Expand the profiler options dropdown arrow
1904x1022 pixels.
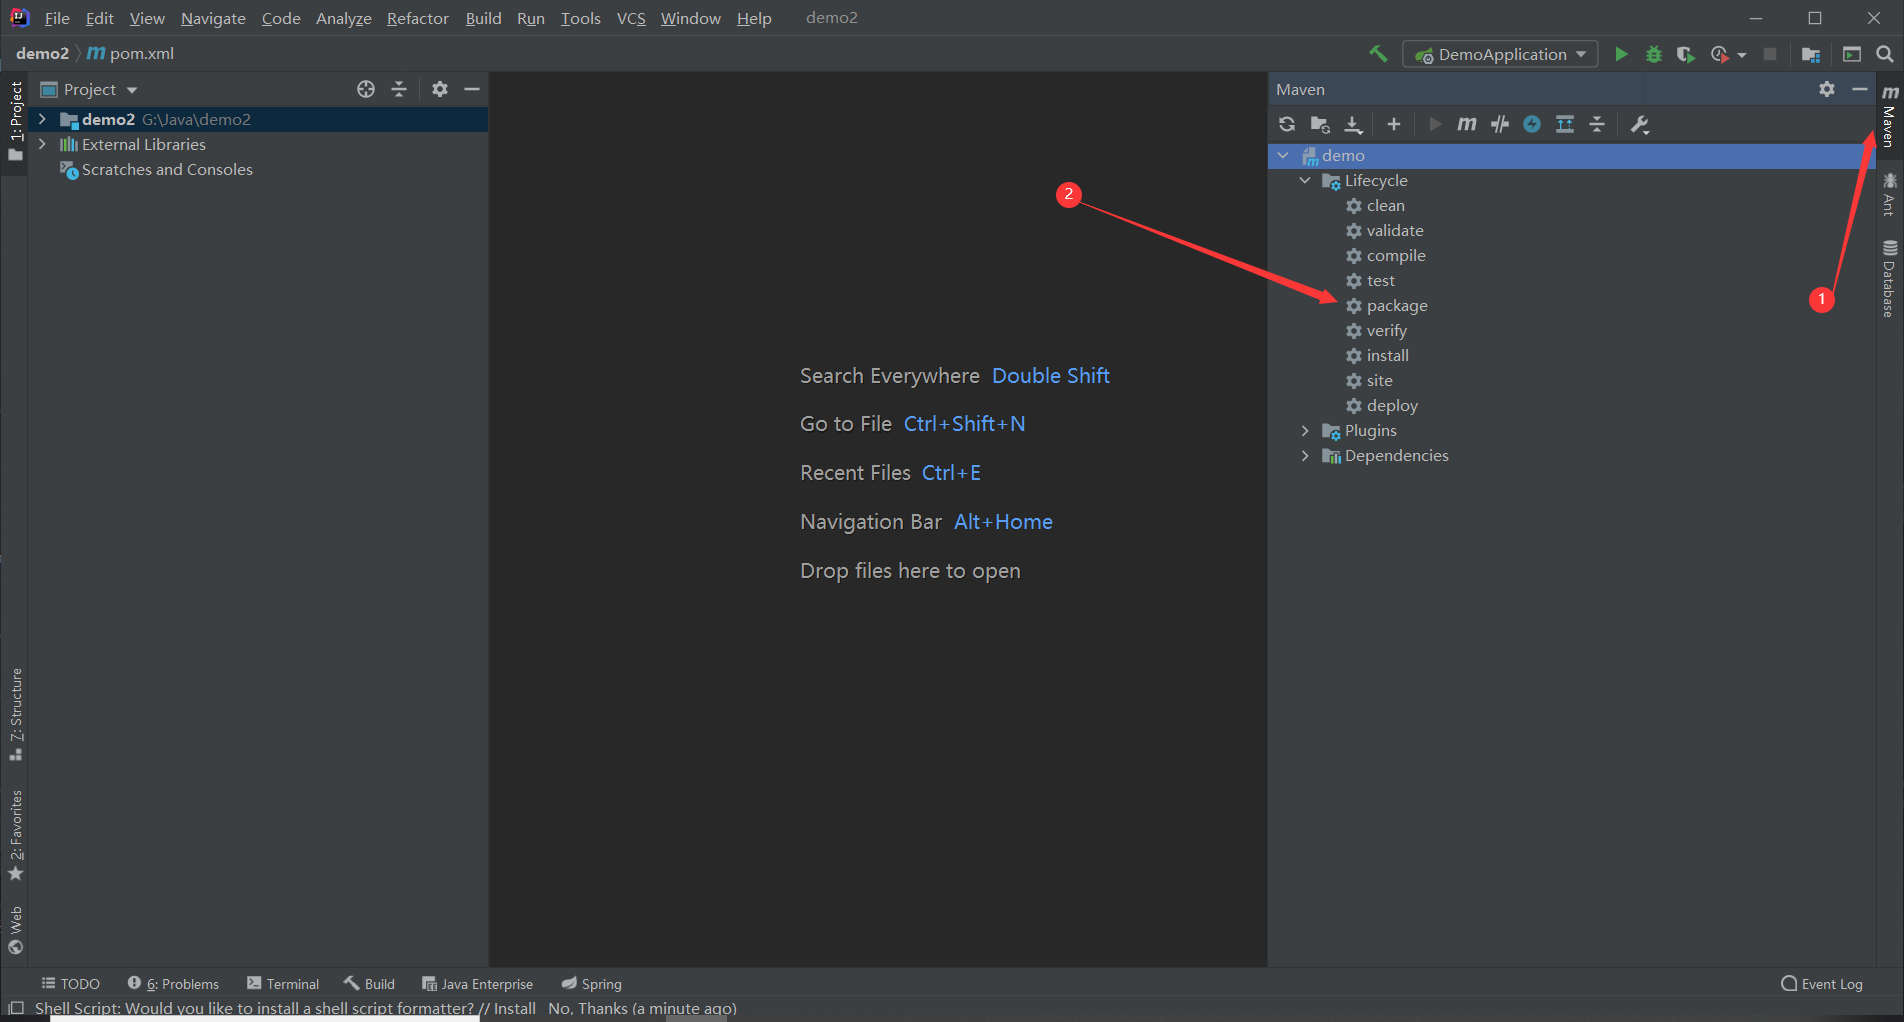tap(1742, 55)
